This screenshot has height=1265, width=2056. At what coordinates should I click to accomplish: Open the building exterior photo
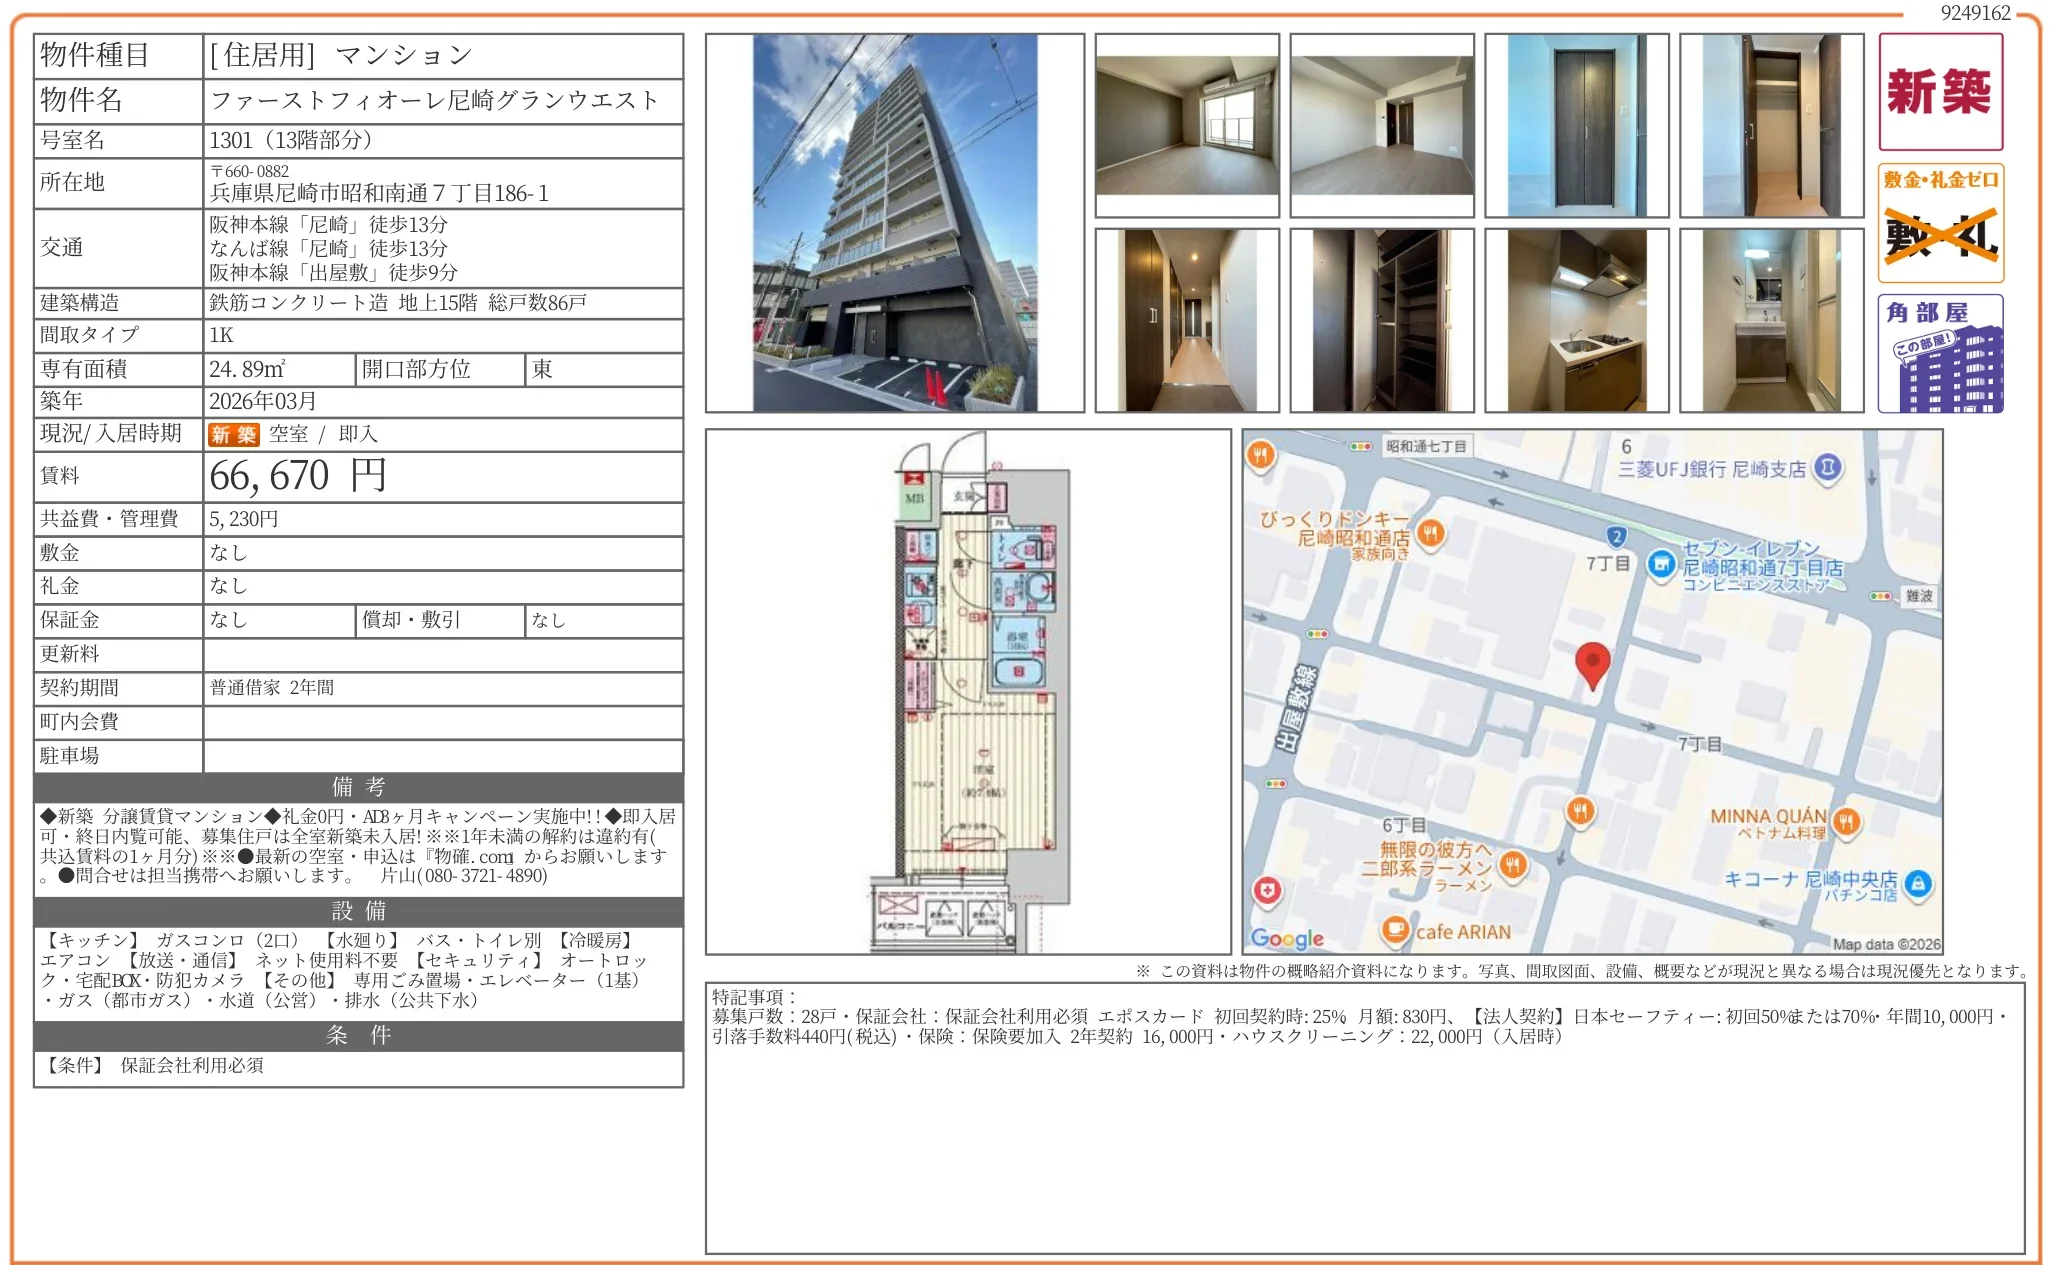coord(894,223)
